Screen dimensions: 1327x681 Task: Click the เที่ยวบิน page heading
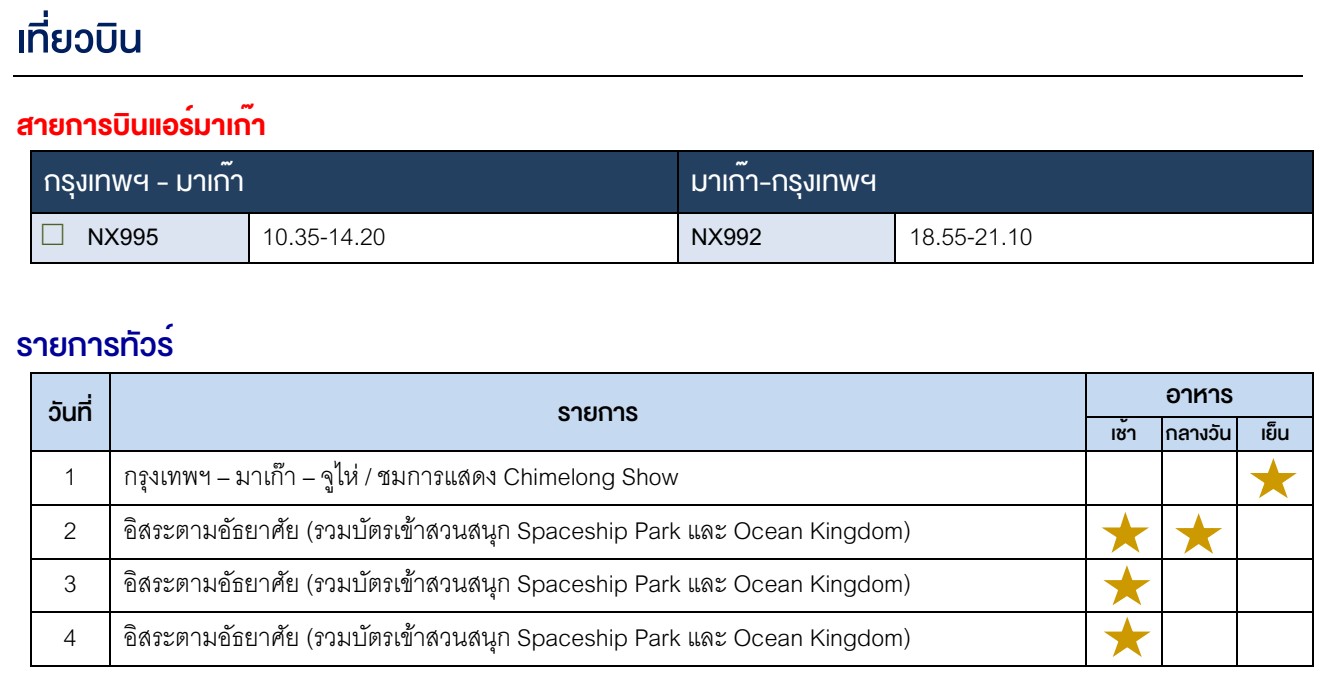coord(80,40)
